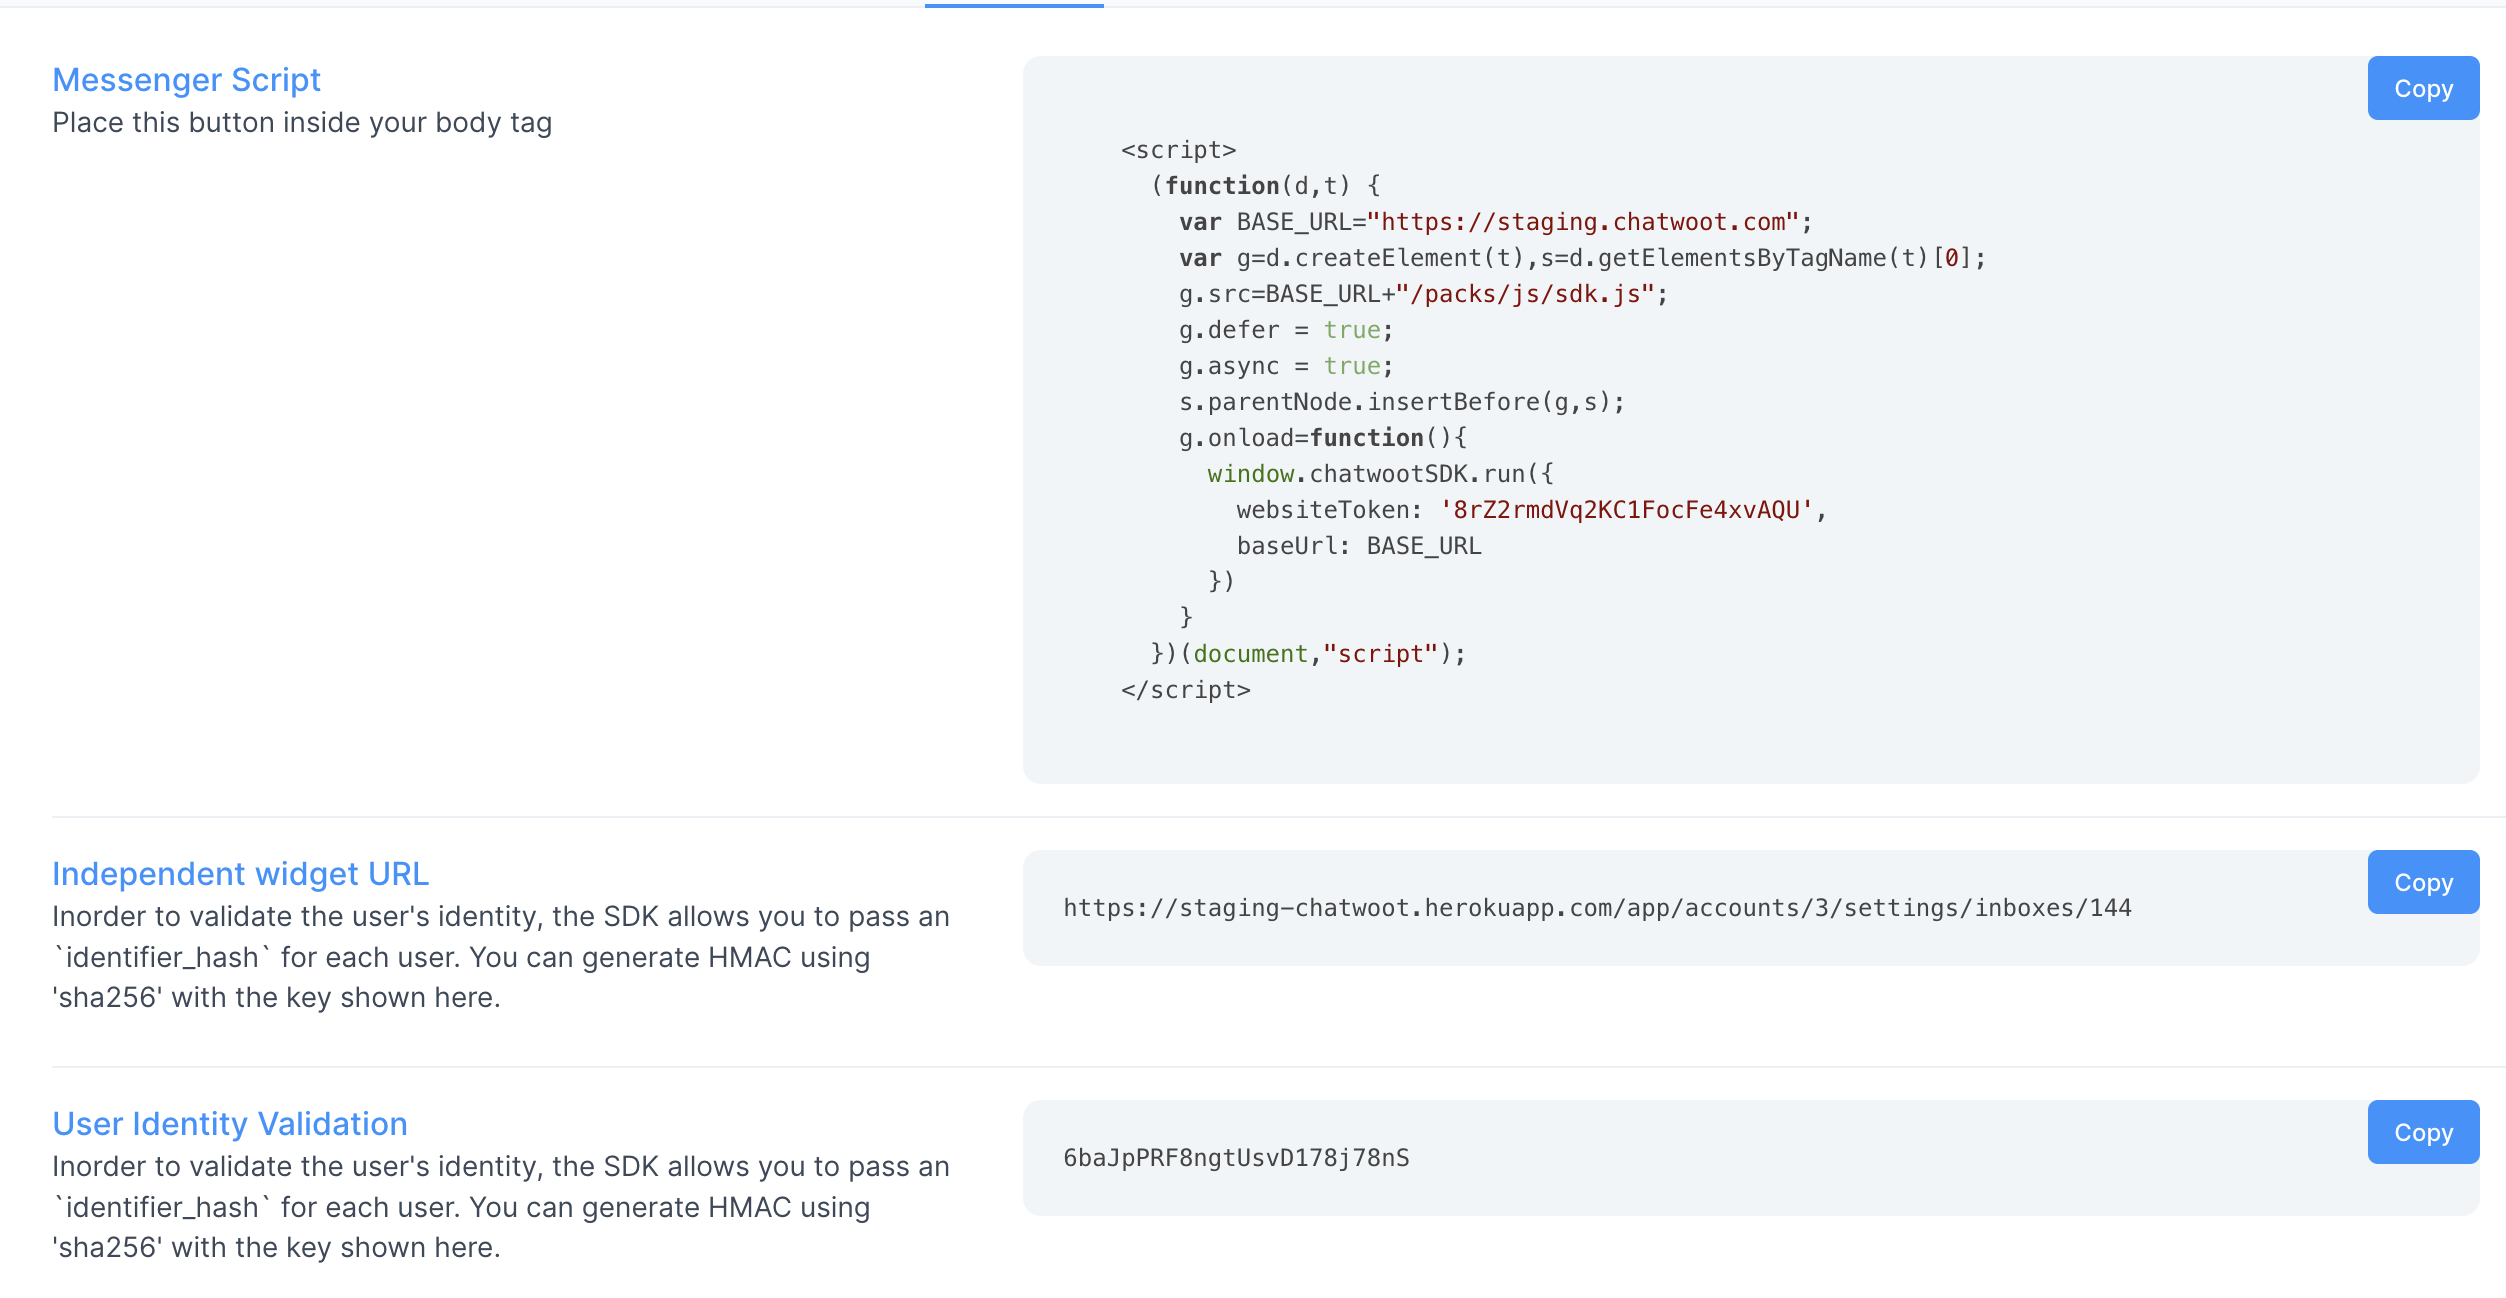Copy the User Identity Validation key
This screenshot has width=2506, height=1298.
coord(2422,1132)
